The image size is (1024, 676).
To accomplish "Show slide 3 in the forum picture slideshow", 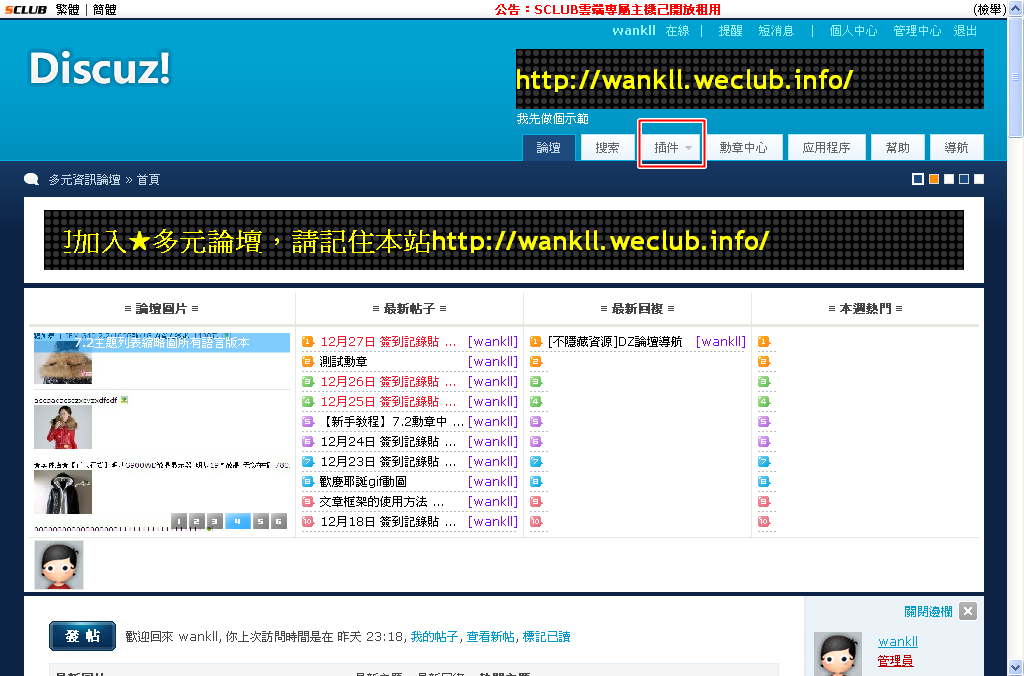I will [x=213, y=521].
